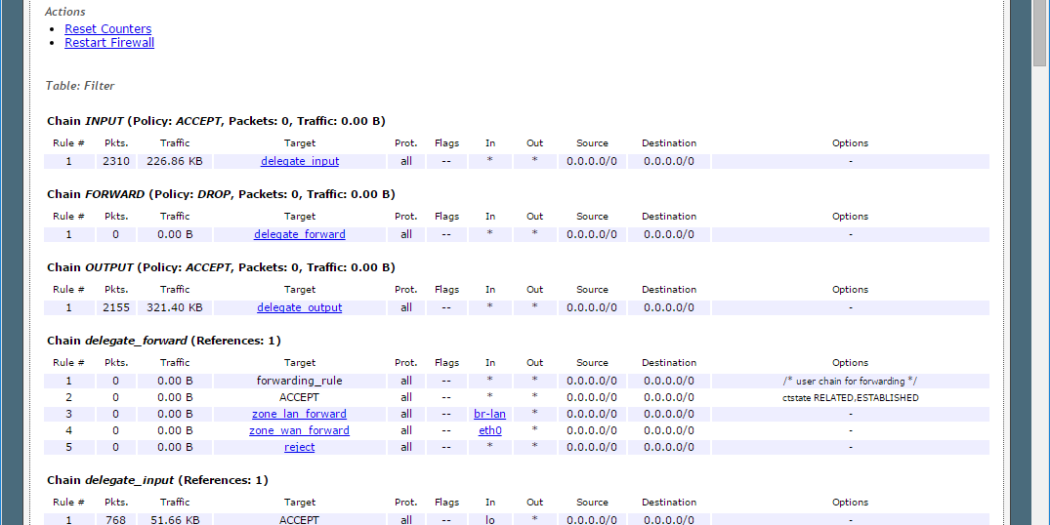Screen dimensions: 1050x525
Task: Open the delegate_input target chain link
Action: pos(299,161)
